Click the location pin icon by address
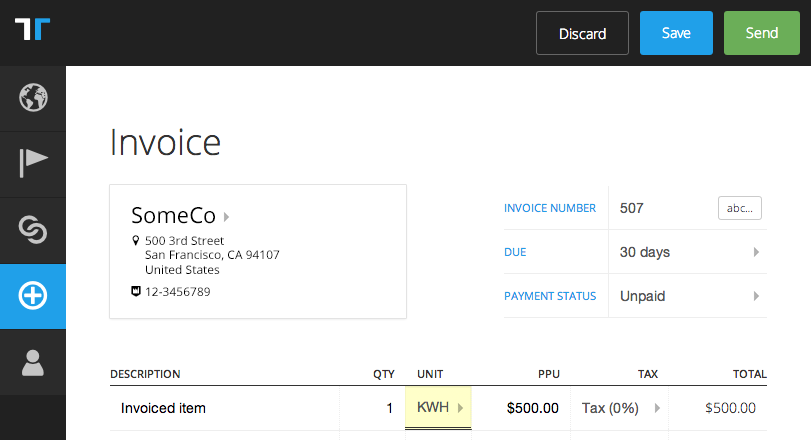The image size is (811, 440). tap(136, 240)
